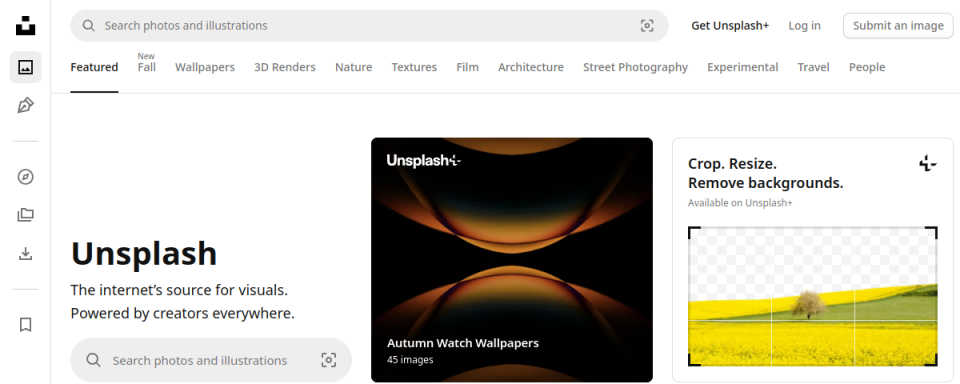Click Available on Unsplash+ text
Viewport: 960px width, 384px height.
(x=740, y=203)
